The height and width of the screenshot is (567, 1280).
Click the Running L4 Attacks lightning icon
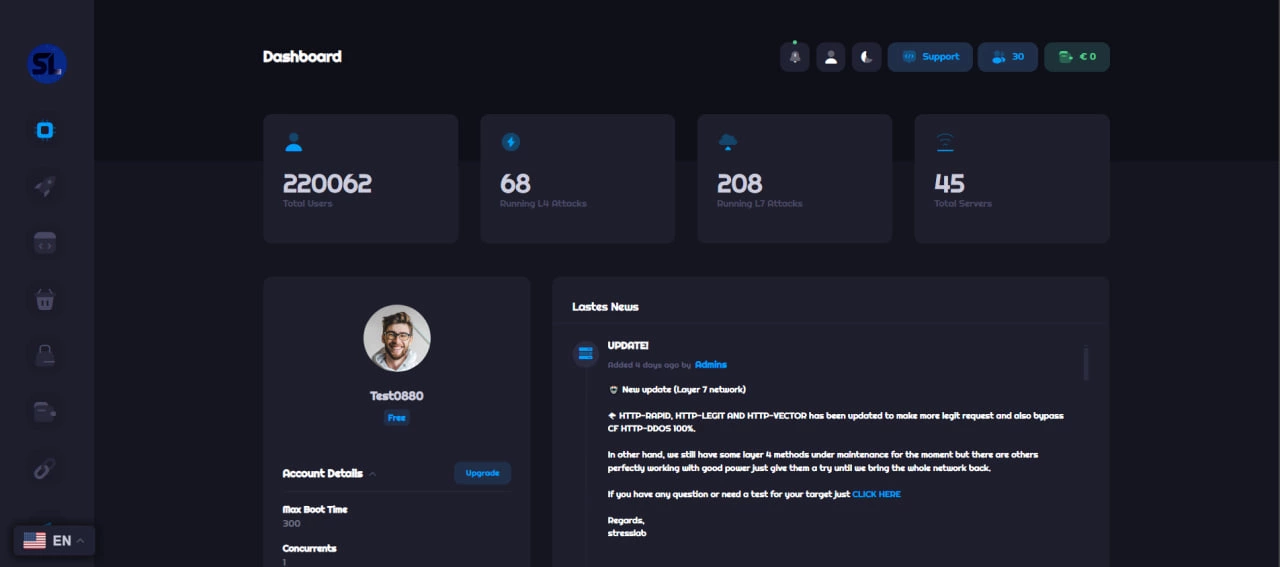pos(510,143)
